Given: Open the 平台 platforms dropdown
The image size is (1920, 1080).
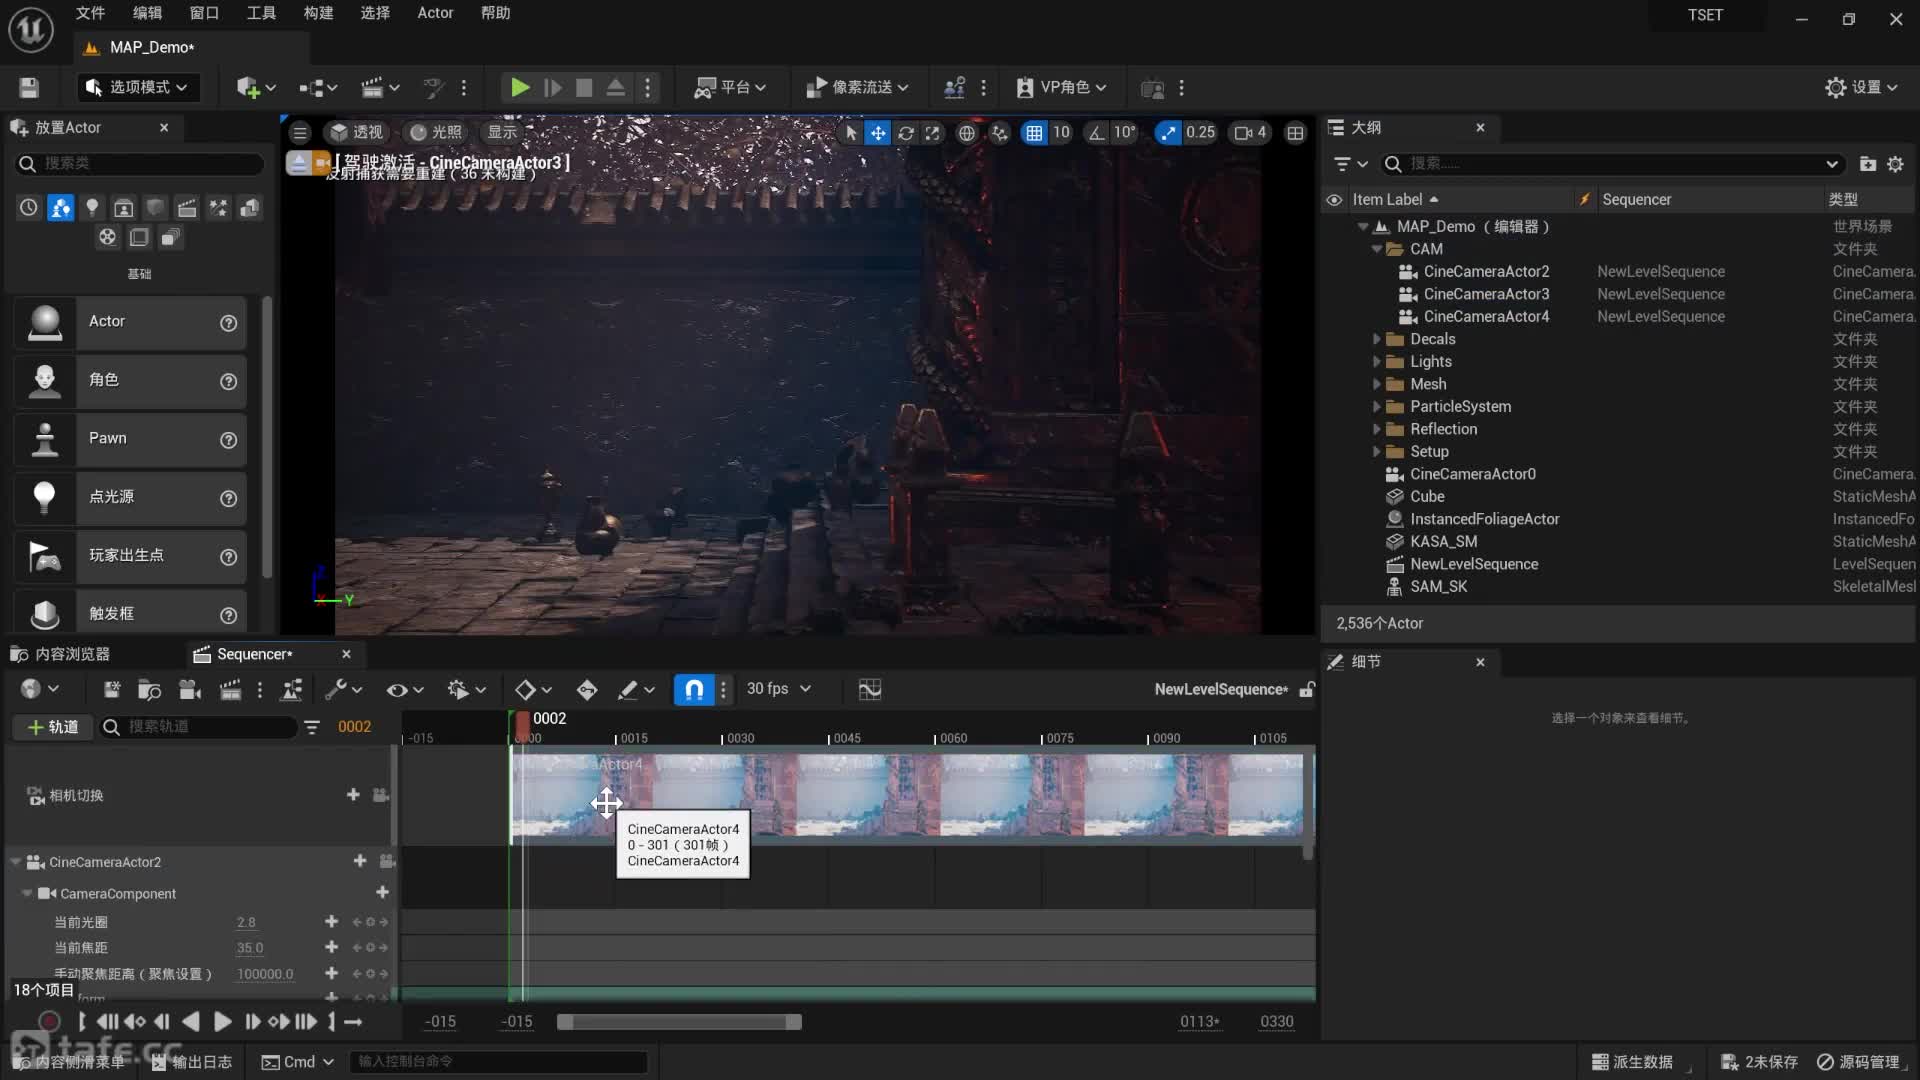Looking at the screenshot, I should click(x=730, y=88).
